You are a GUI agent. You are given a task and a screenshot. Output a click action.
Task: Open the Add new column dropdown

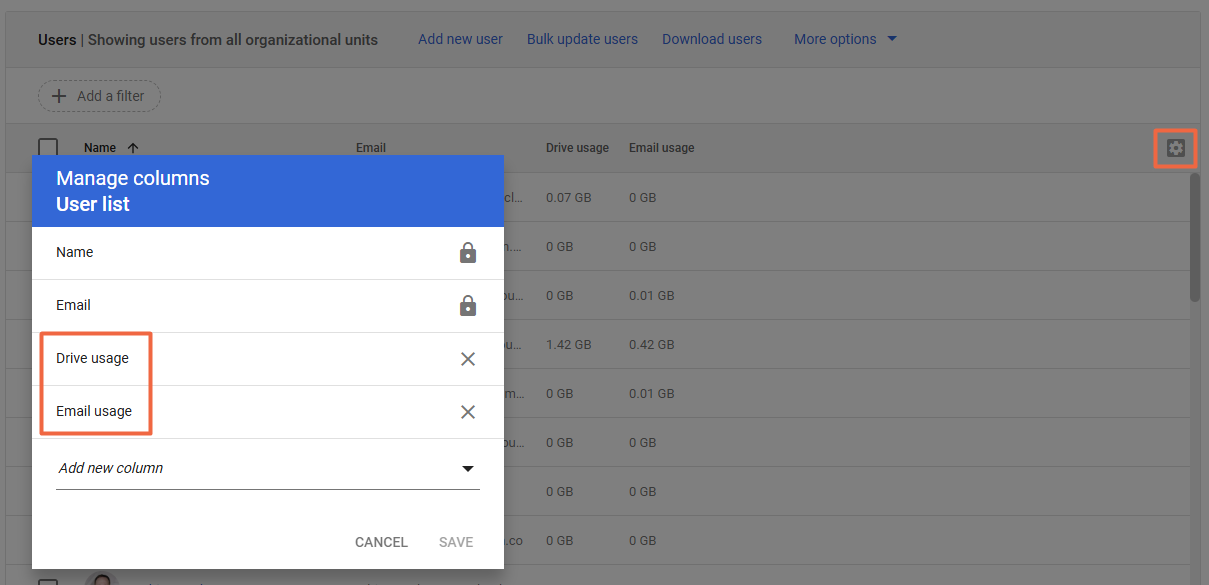tap(268, 468)
